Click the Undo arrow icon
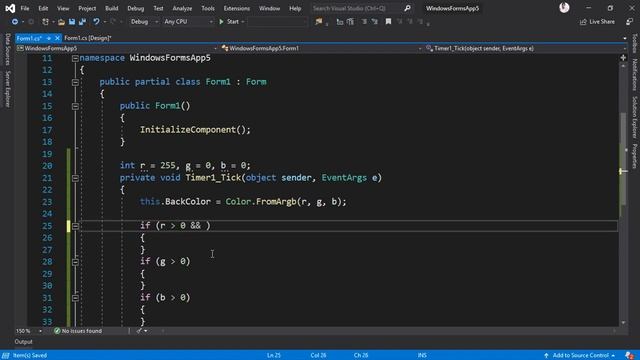The height and width of the screenshot is (360, 640). click(96, 22)
